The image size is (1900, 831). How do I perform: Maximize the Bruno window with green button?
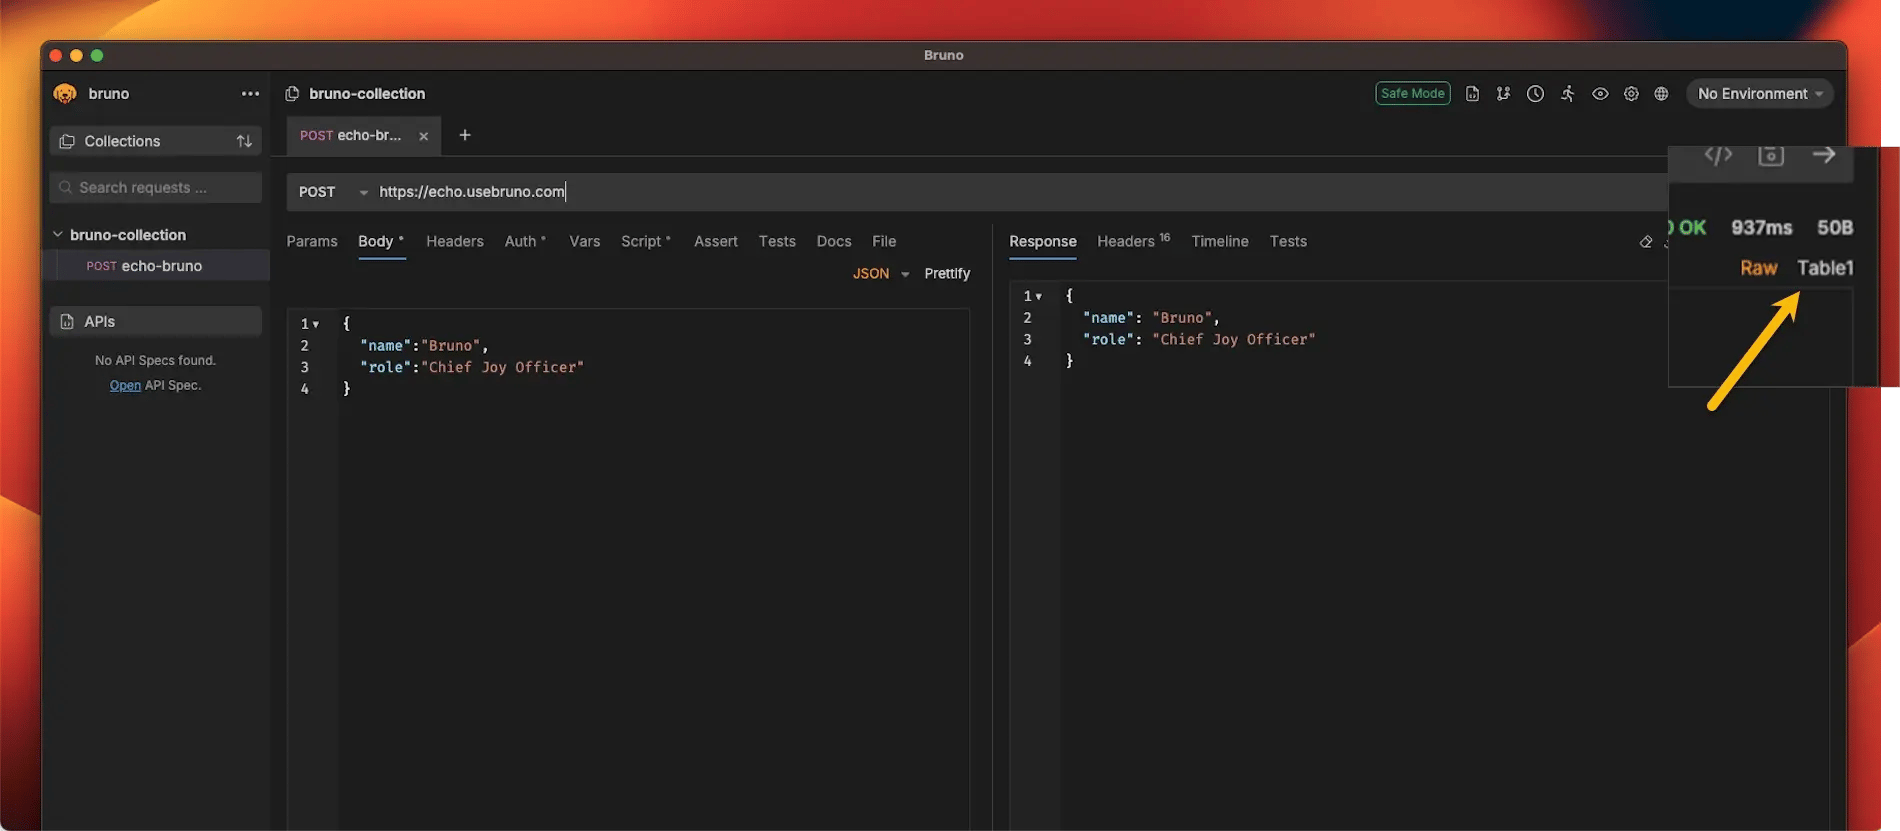pyautogui.click(x=97, y=56)
